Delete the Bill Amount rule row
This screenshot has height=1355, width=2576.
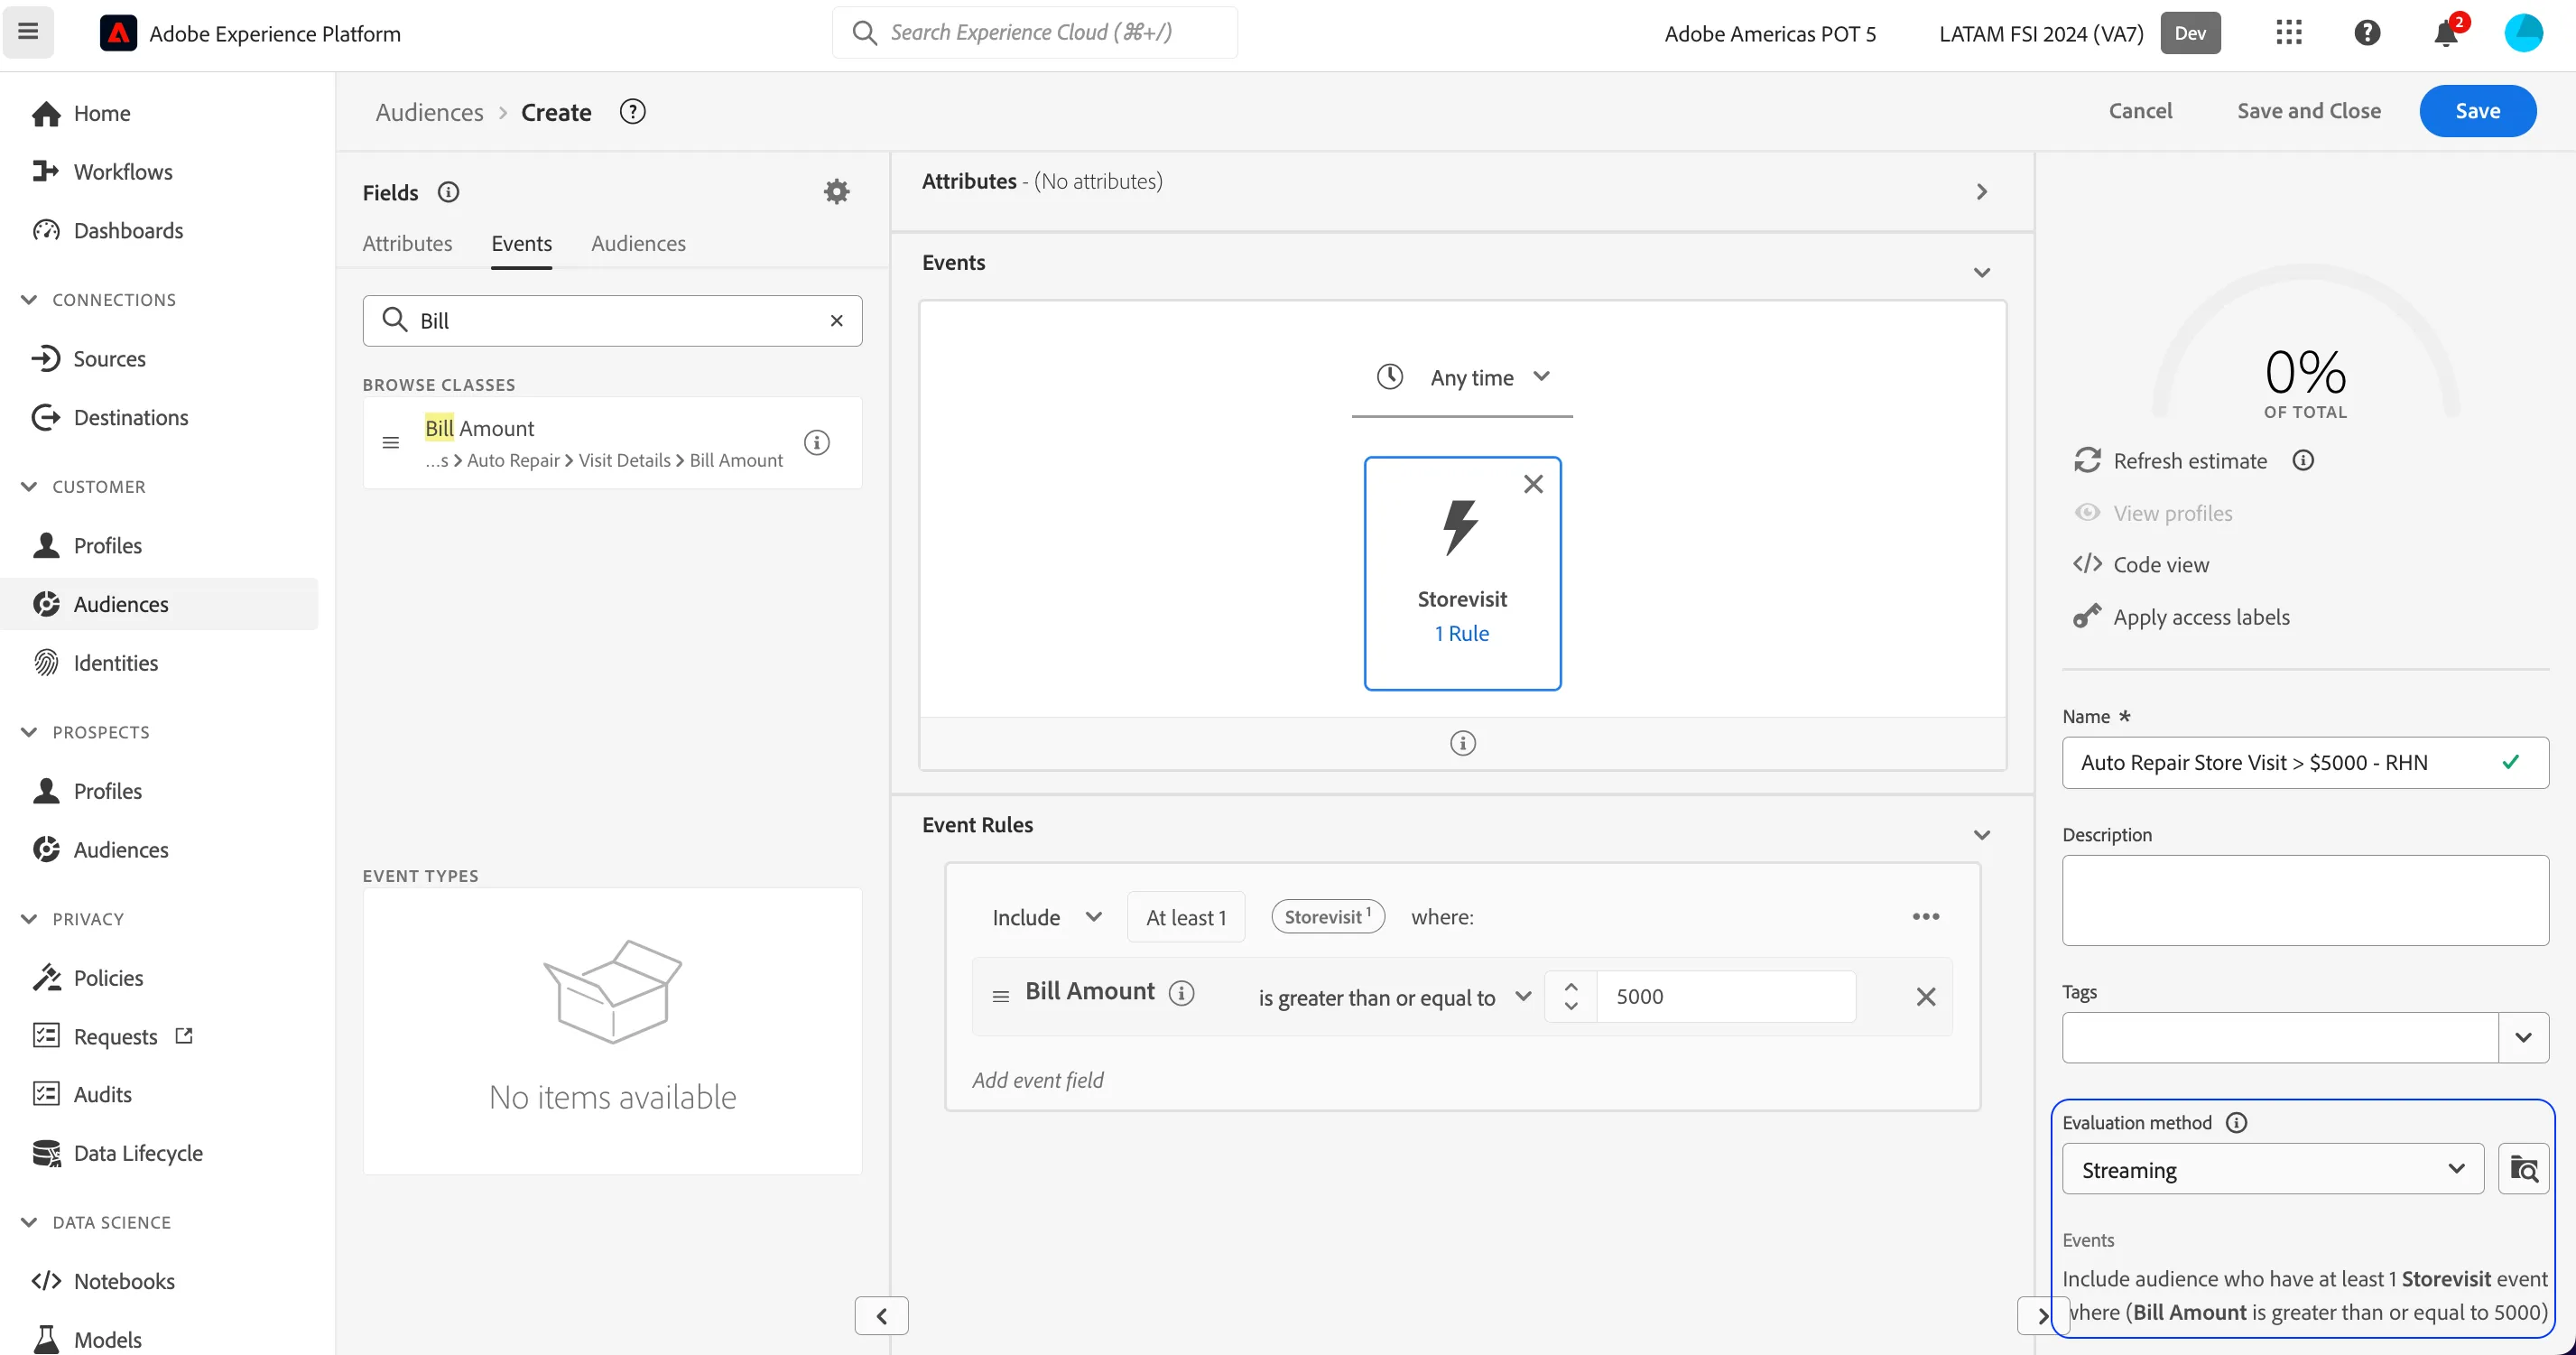click(x=1925, y=997)
